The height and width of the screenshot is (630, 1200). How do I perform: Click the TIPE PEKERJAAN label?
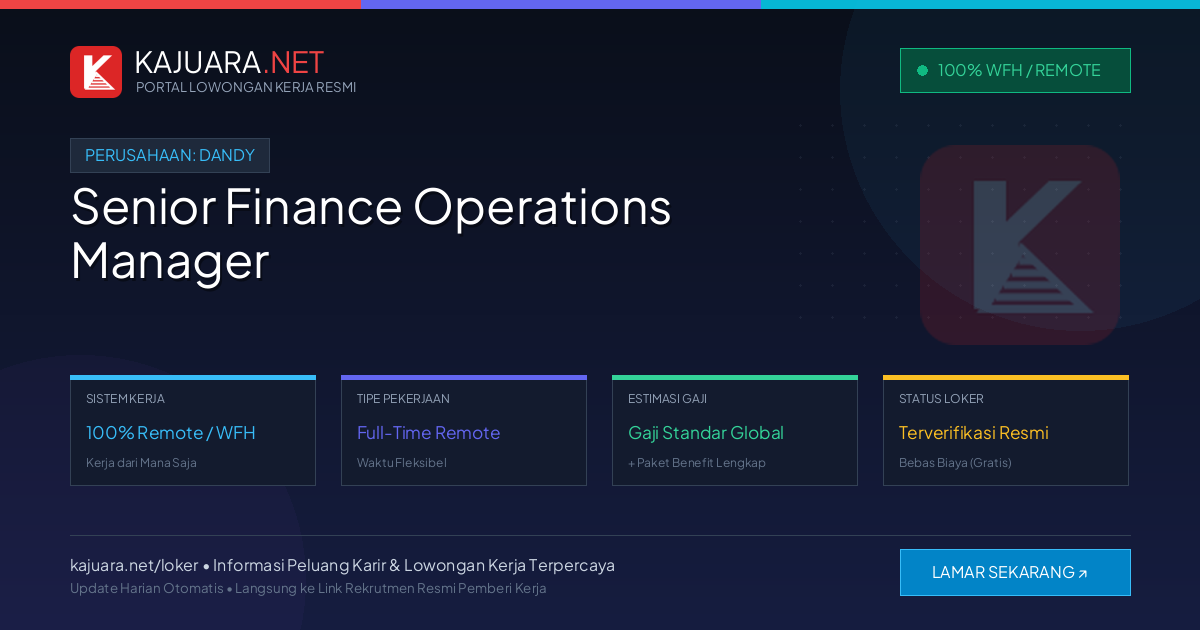(x=403, y=398)
